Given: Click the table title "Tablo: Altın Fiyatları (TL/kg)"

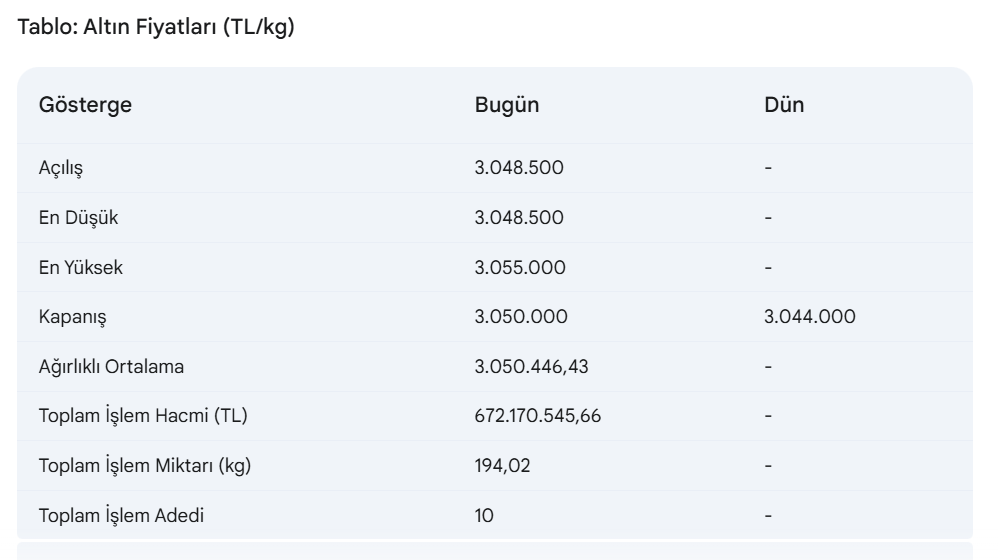Looking at the screenshot, I should [x=156, y=30].
